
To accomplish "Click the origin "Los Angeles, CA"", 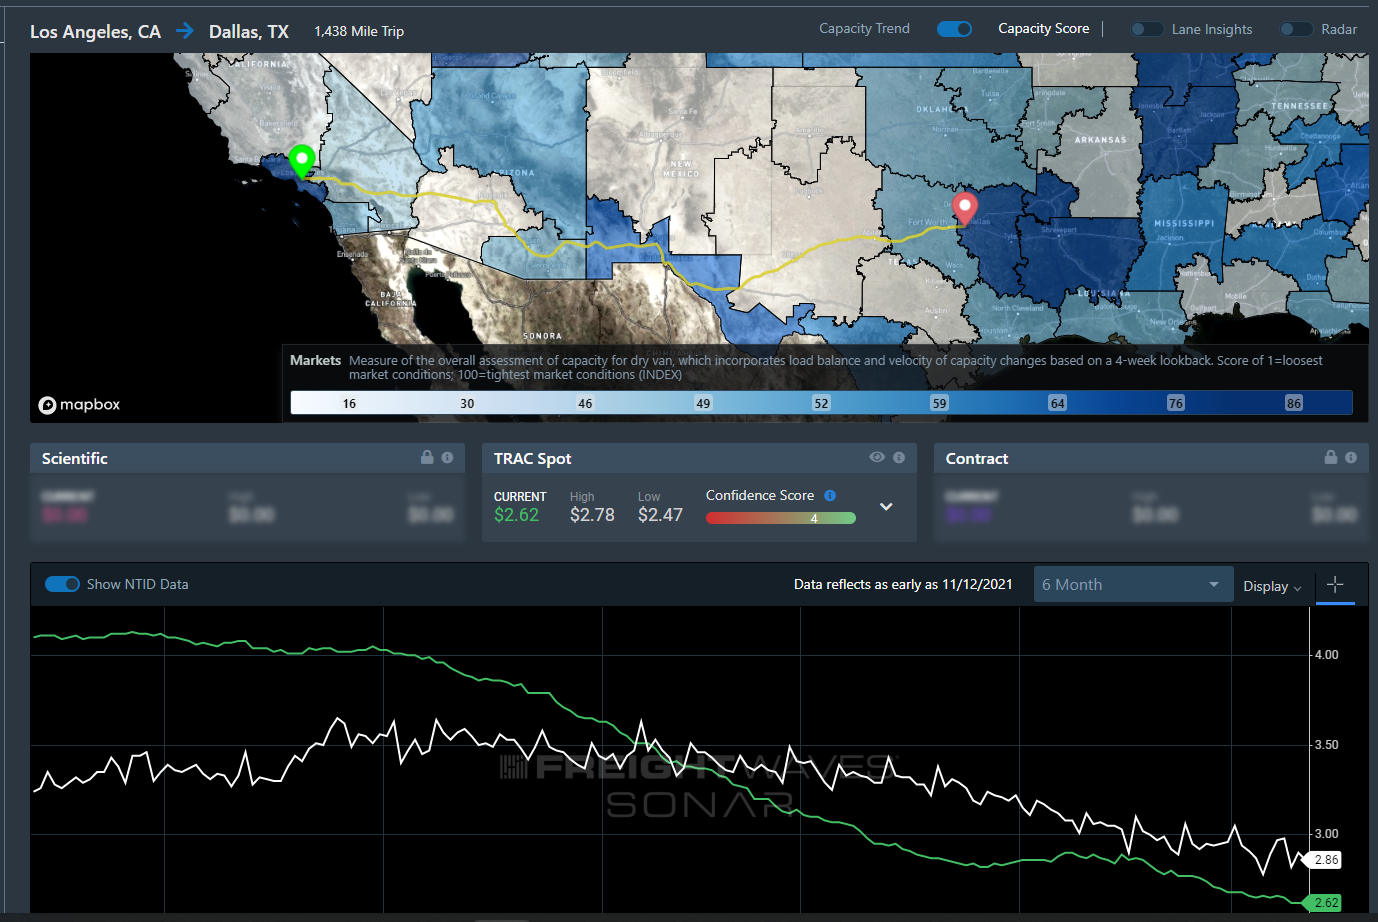I will (95, 32).
